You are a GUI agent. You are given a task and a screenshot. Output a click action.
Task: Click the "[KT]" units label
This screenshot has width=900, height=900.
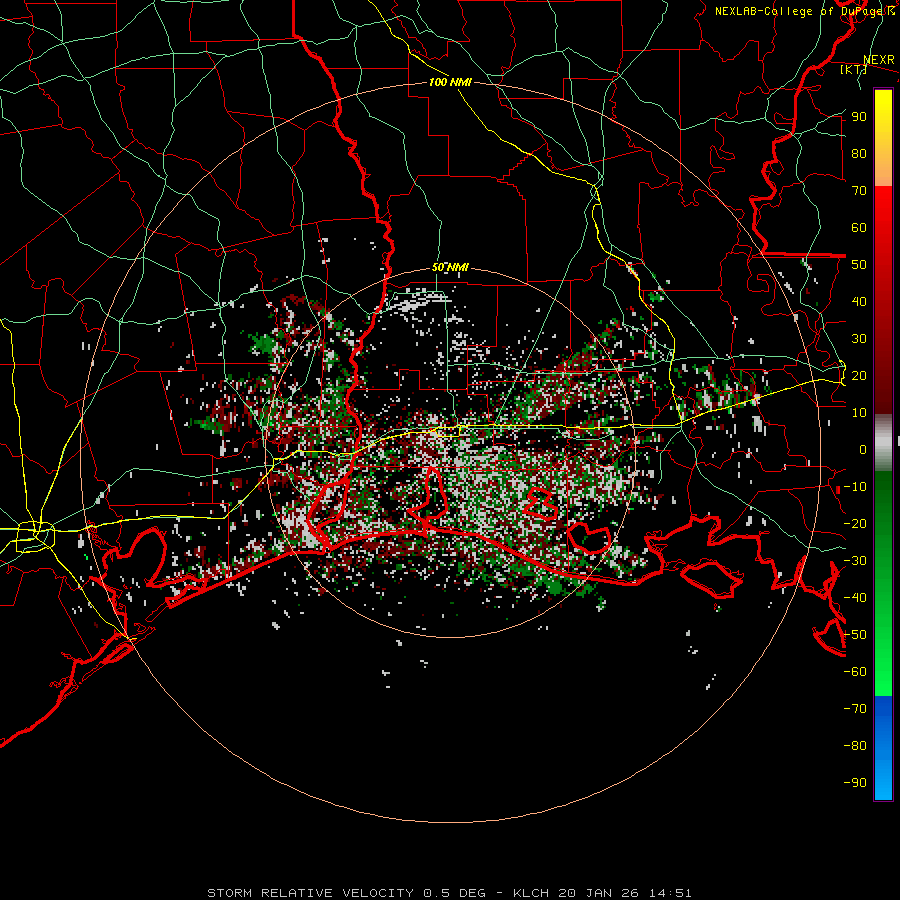tap(854, 69)
